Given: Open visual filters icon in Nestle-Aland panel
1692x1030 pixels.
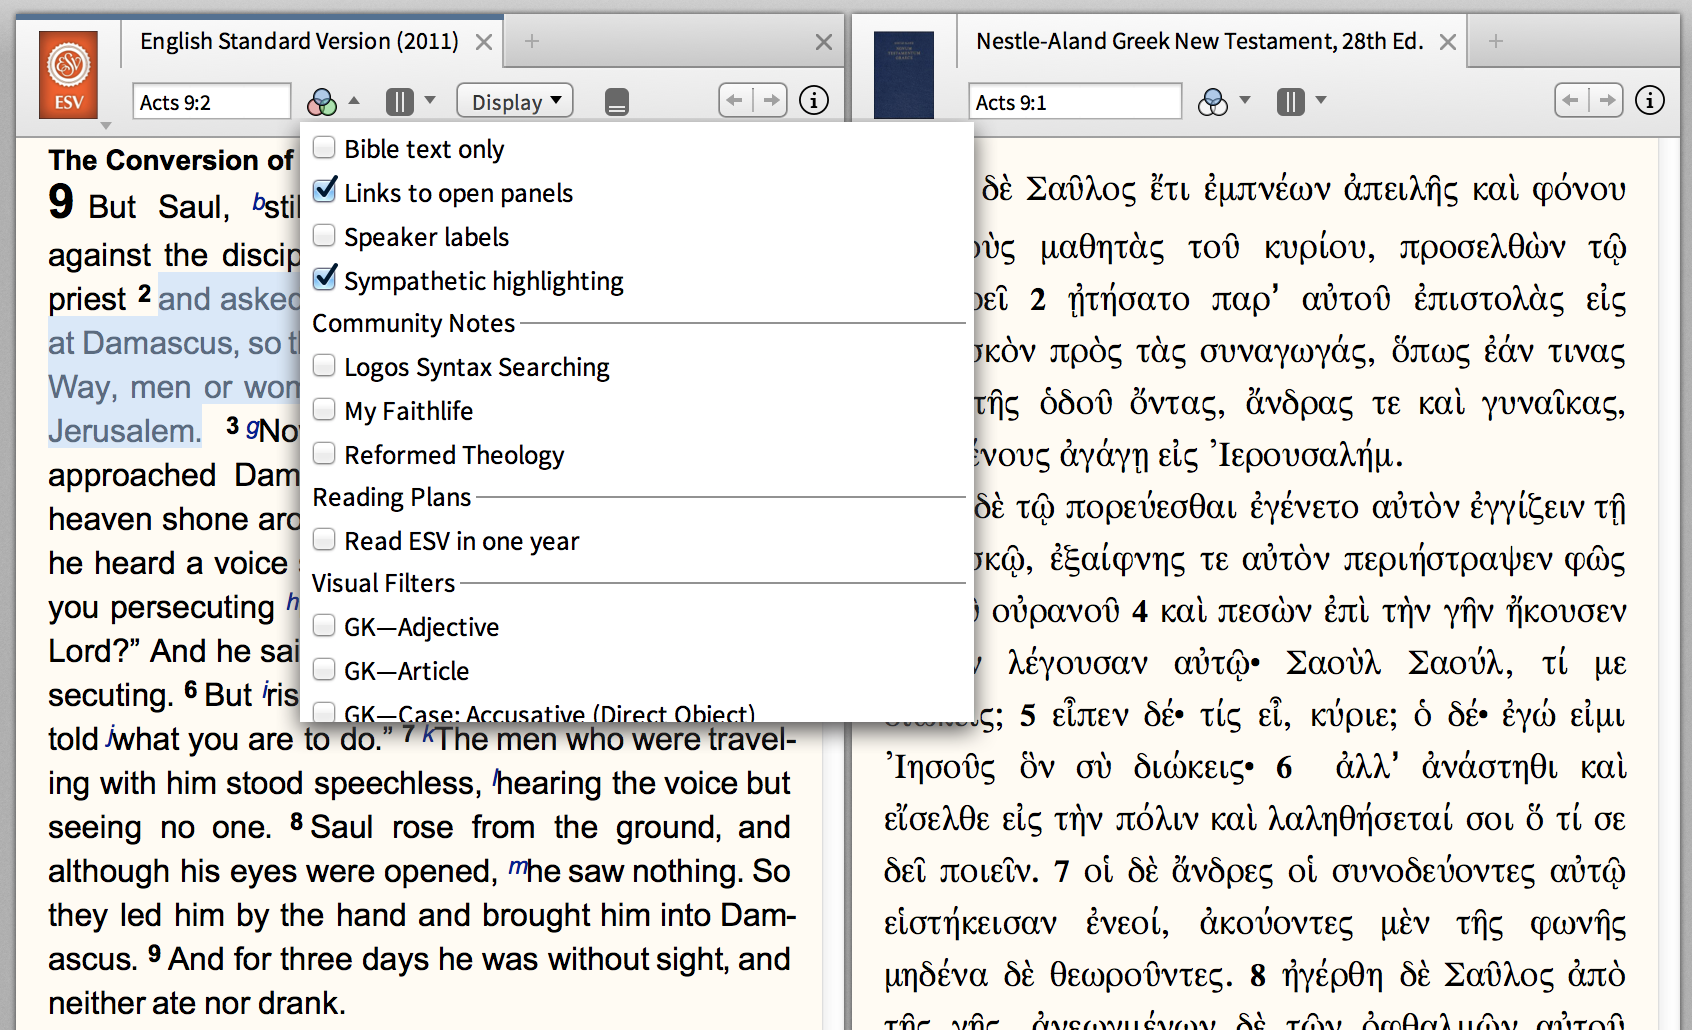Looking at the screenshot, I should click(1212, 102).
